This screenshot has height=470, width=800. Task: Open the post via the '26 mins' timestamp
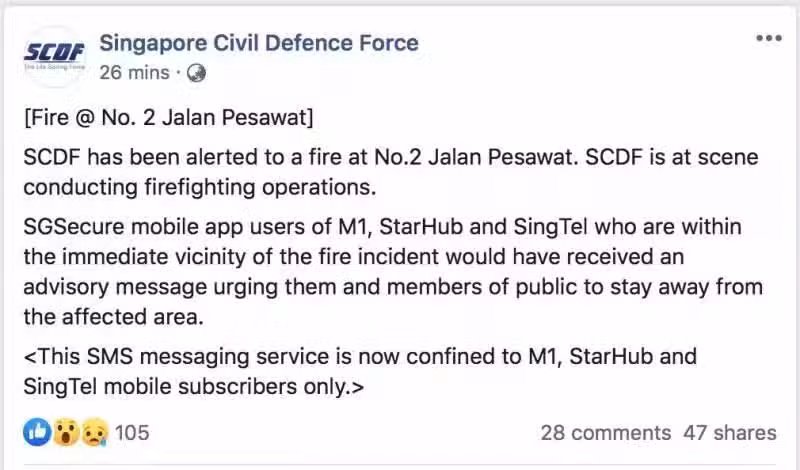point(134,73)
